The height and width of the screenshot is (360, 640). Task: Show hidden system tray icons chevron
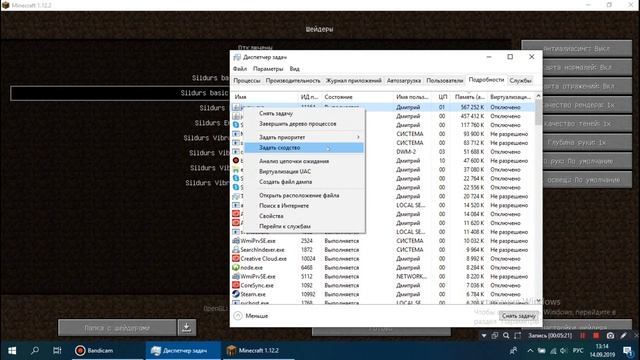tap(530, 351)
